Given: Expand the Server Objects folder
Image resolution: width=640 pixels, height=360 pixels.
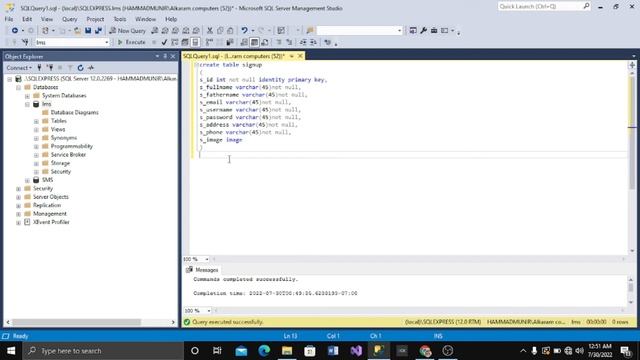Looking at the screenshot, I should [18, 197].
